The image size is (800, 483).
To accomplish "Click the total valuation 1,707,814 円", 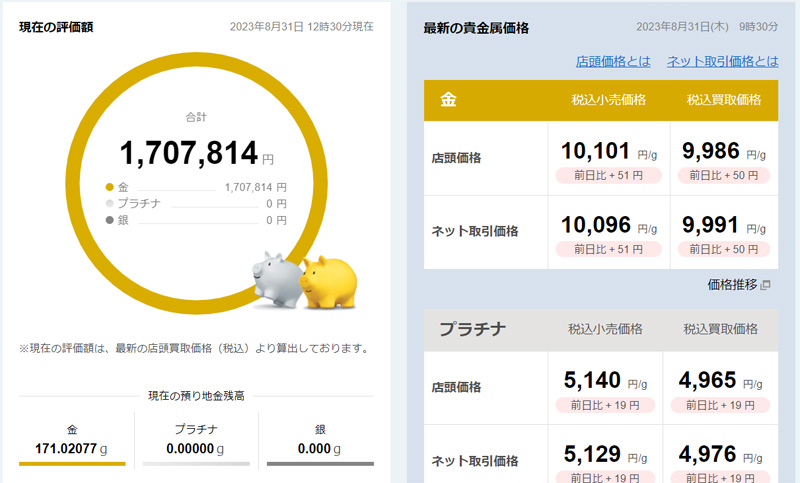I will [196, 153].
